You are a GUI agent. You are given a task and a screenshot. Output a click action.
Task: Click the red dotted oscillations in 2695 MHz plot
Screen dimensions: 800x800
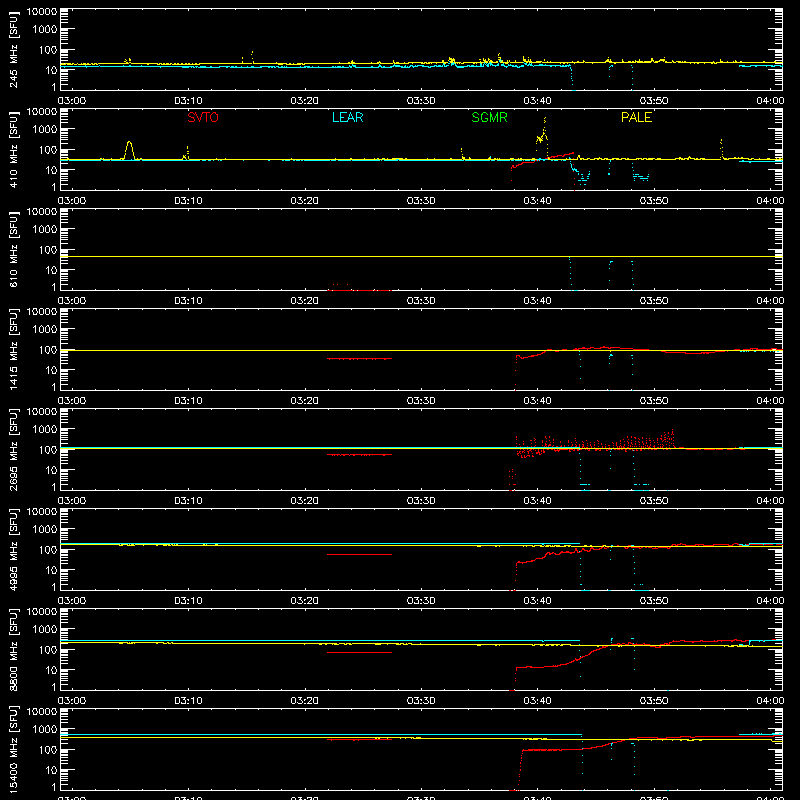594,443
